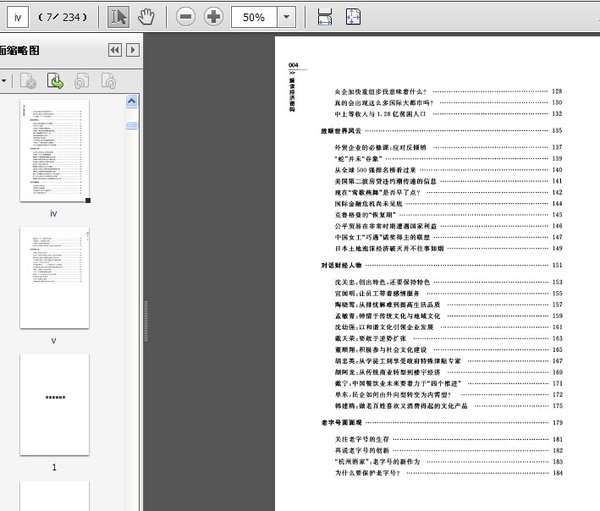The height and width of the screenshot is (511, 600).
Task: Open the zoom percentage dropdown arrow
Action: (286, 17)
